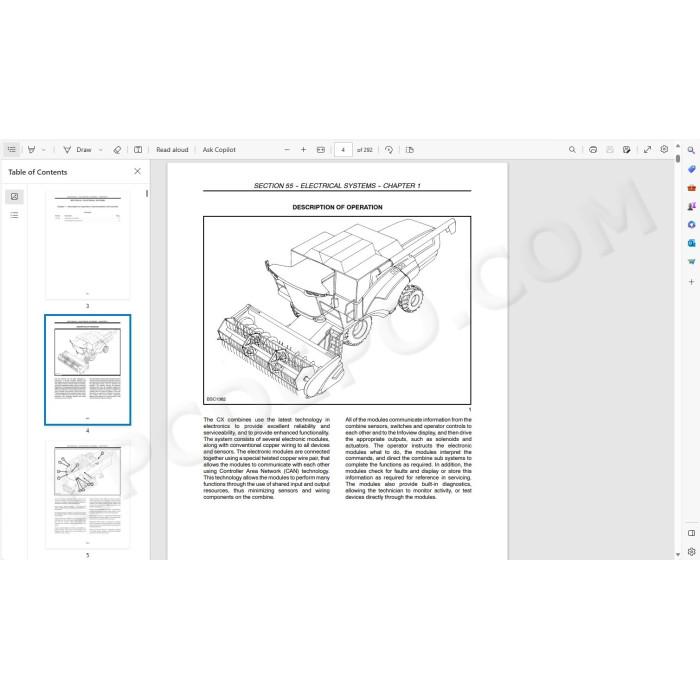Image resolution: width=700 pixels, height=700 pixels.
Task: Open page 5 thumbnail
Action: click(88, 494)
